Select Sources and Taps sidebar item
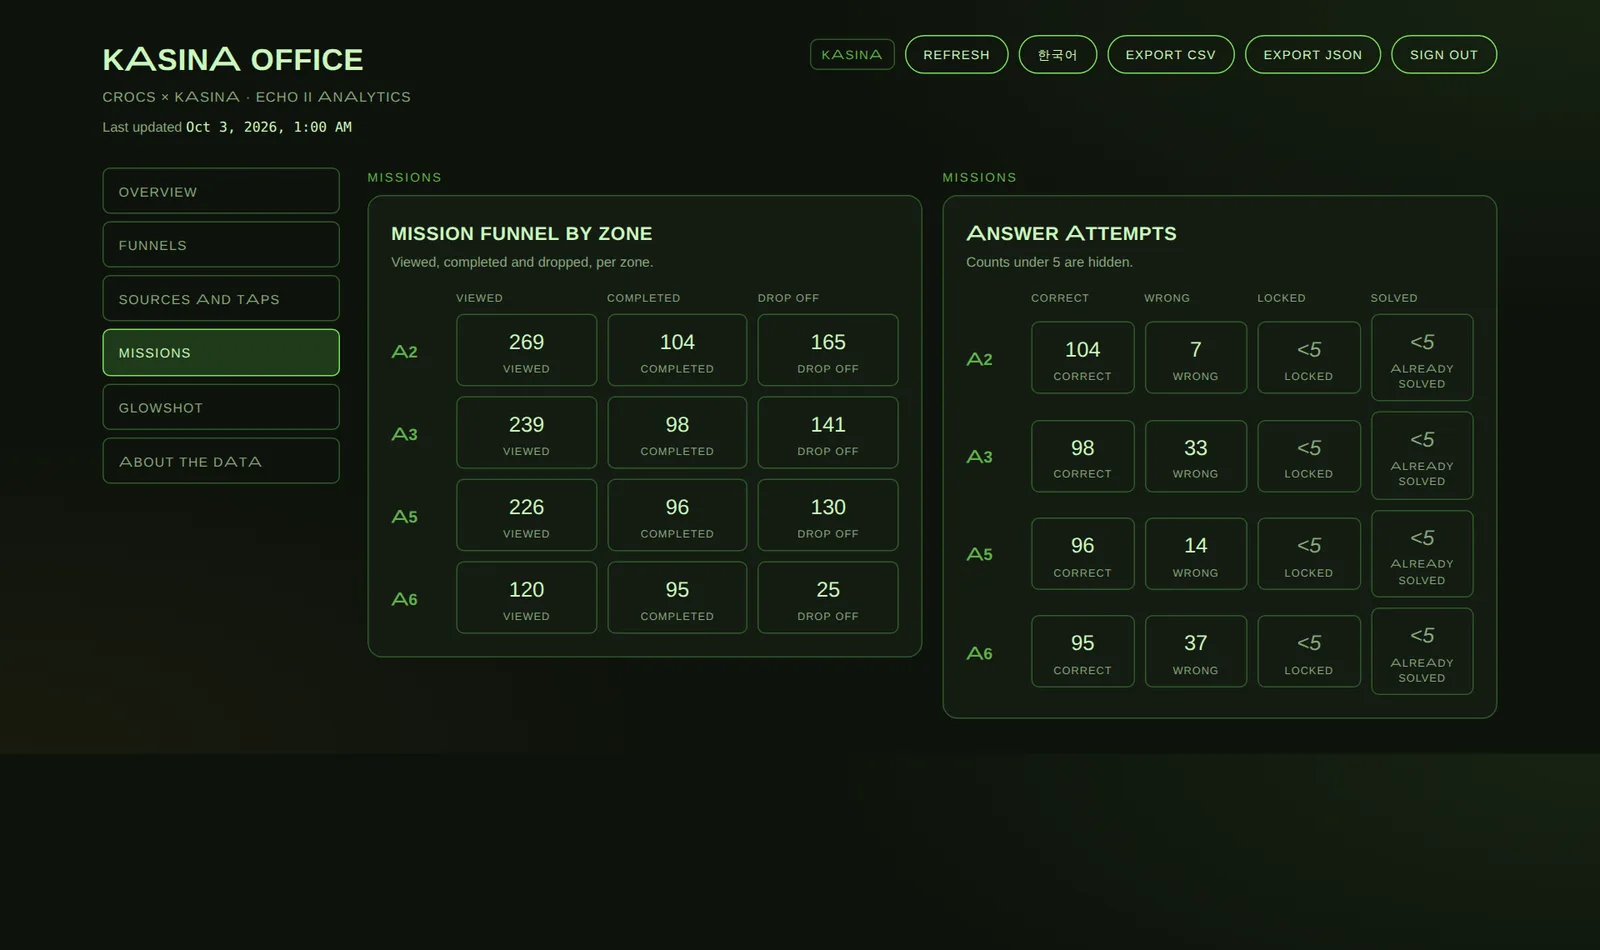The image size is (1600, 950). pyautogui.click(x=221, y=299)
